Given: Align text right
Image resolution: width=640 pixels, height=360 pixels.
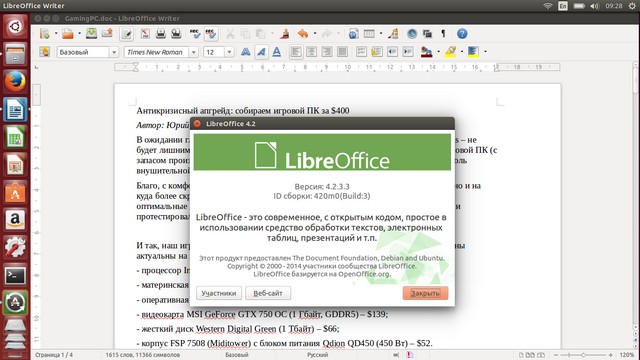Looking at the screenshot, I should click(327, 52).
